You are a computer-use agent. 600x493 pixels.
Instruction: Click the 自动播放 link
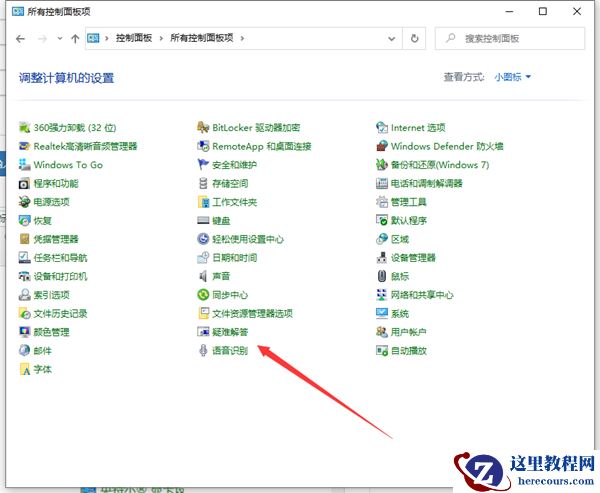click(x=409, y=350)
